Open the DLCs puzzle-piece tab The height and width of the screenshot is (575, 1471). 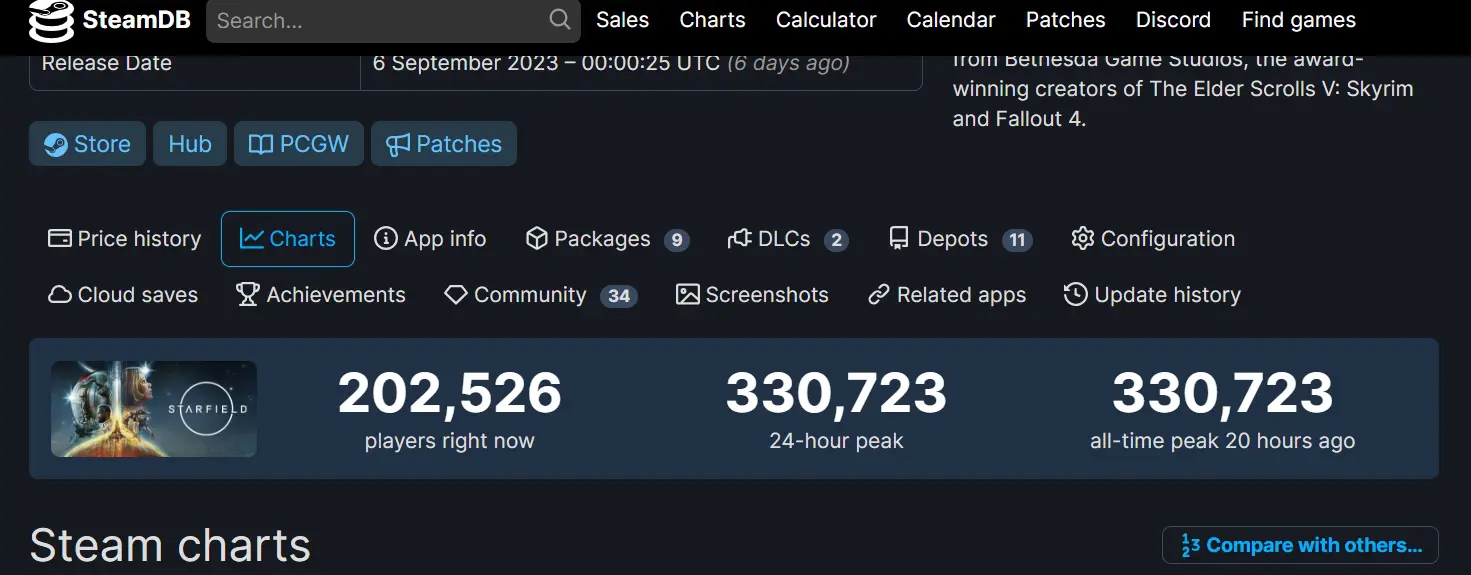(x=788, y=239)
